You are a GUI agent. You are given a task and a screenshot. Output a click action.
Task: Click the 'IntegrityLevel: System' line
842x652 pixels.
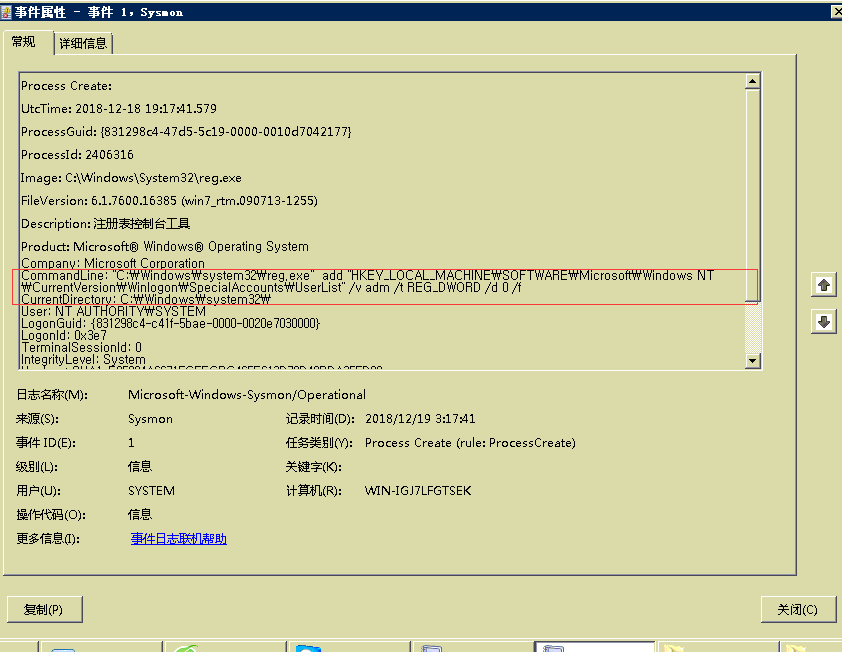[x=83, y=359]
